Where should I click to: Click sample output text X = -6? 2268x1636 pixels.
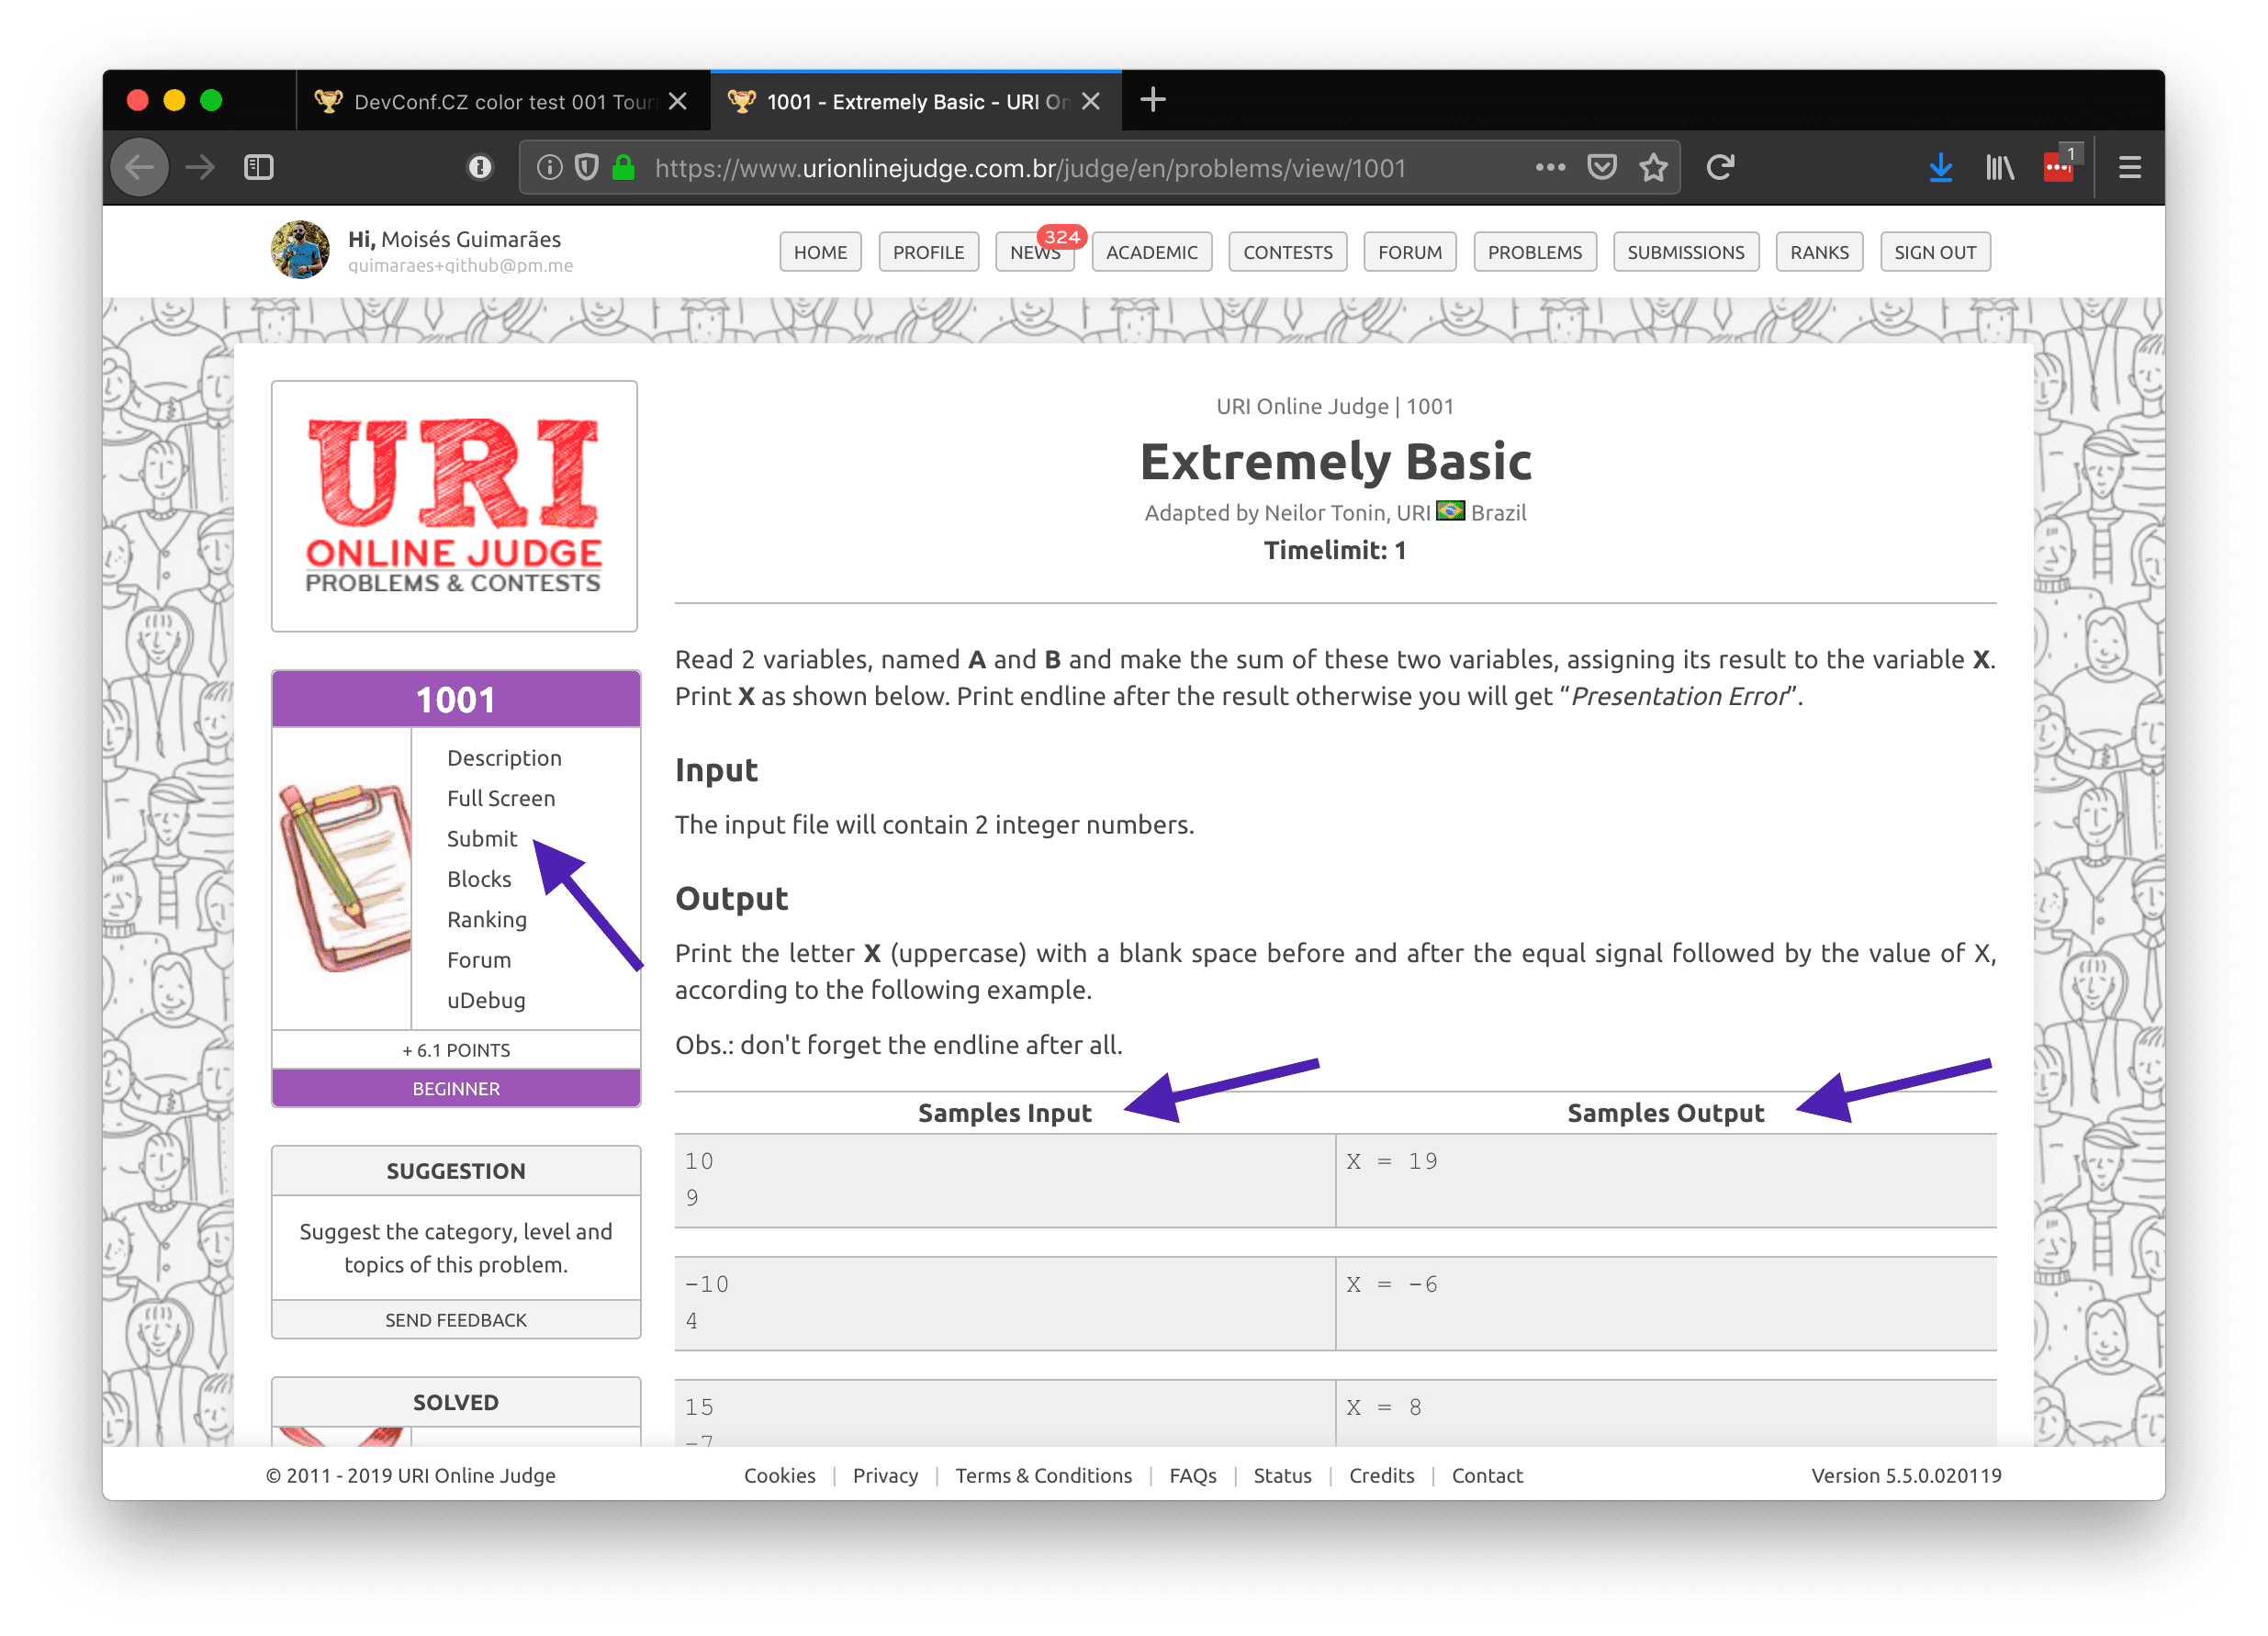1392,1284
